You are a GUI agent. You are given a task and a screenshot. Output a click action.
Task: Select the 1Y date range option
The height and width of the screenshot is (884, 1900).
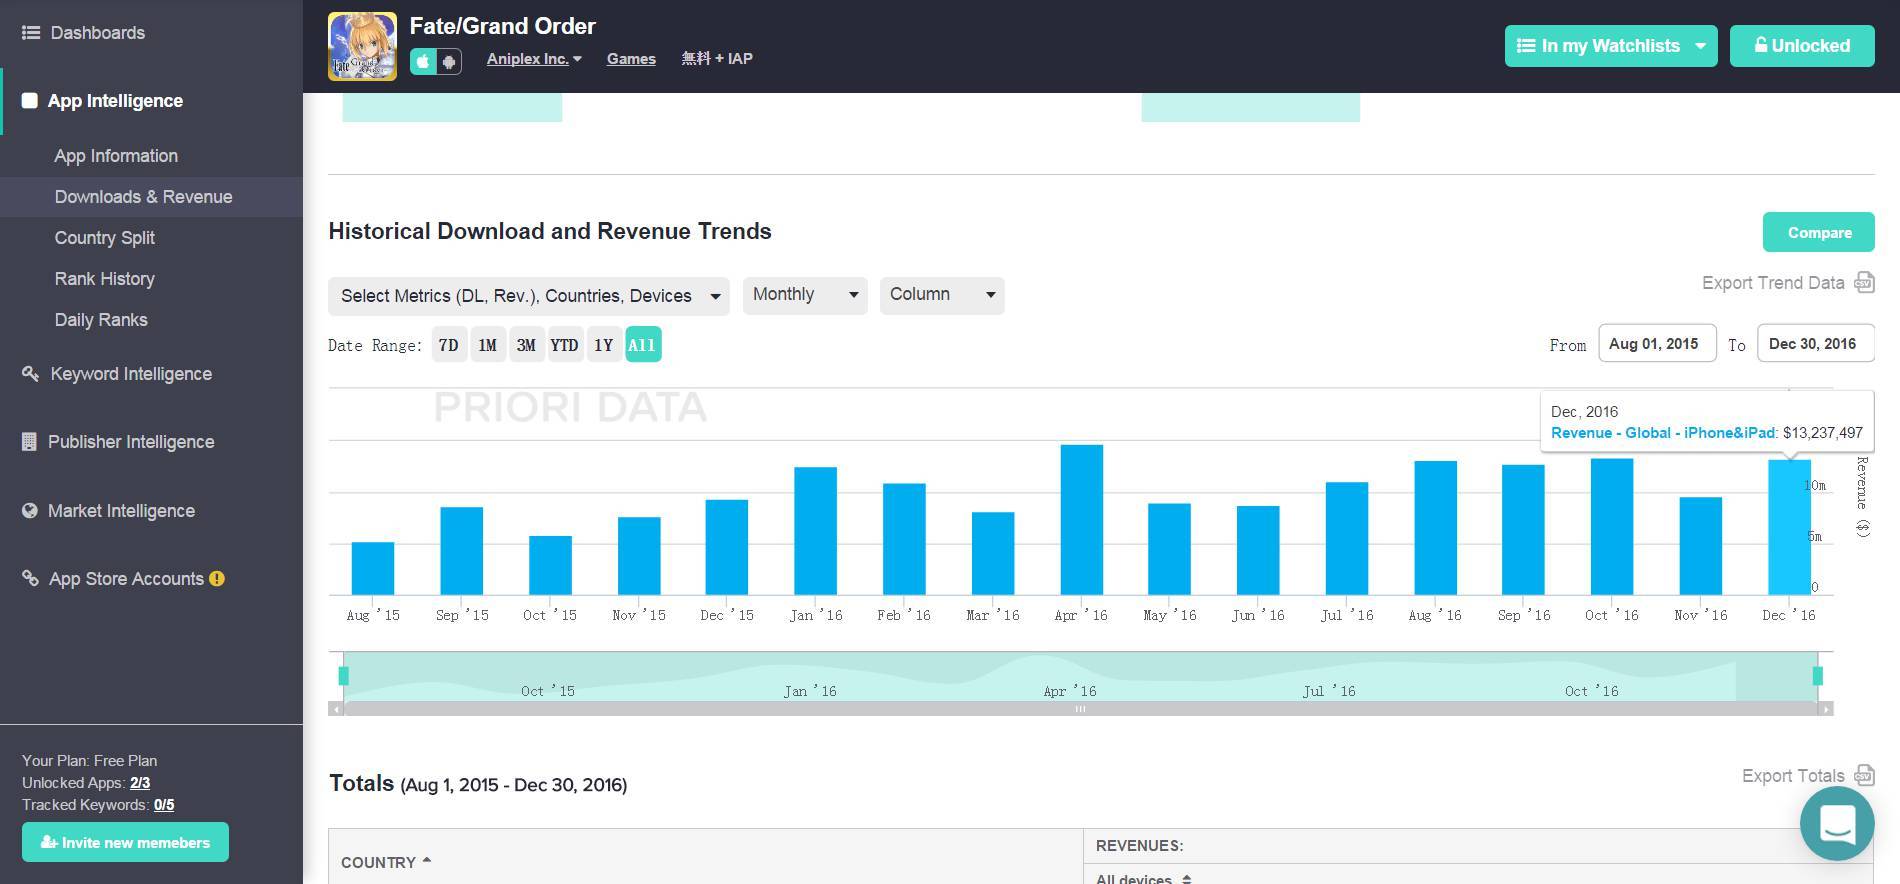pyautogui.click(x=603, y=345)
